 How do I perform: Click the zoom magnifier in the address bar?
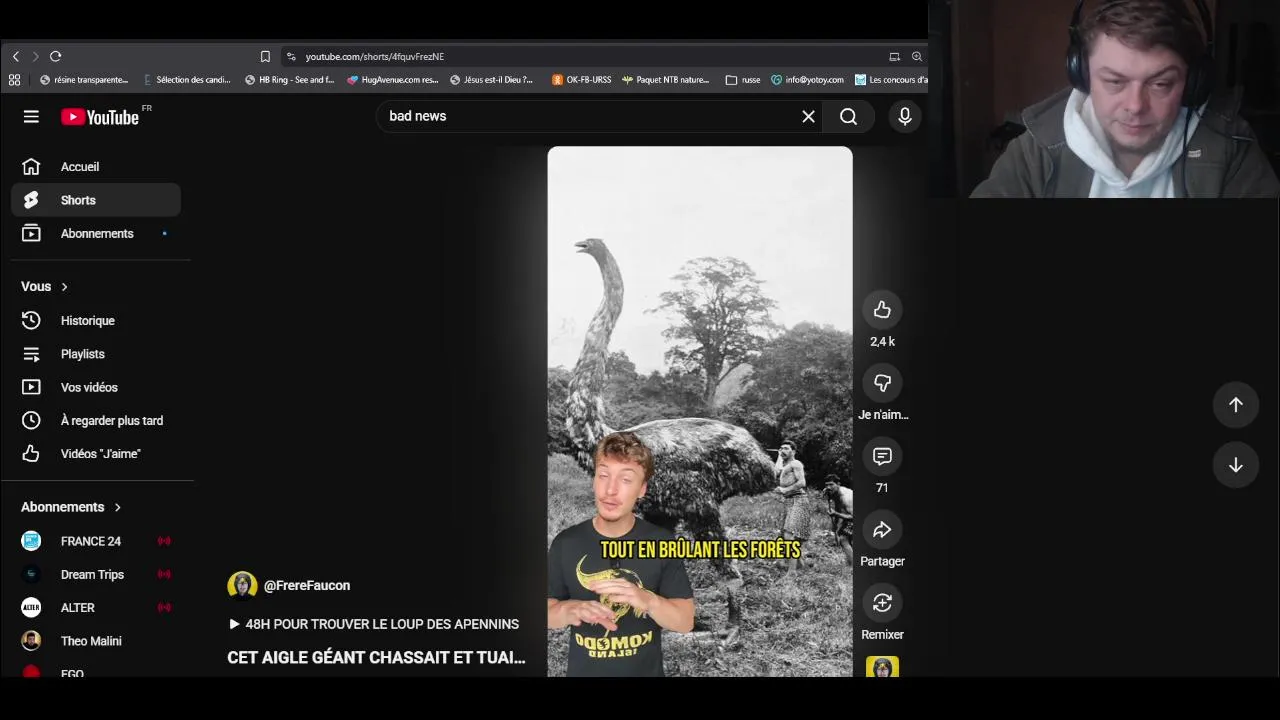tap(916, 57)
